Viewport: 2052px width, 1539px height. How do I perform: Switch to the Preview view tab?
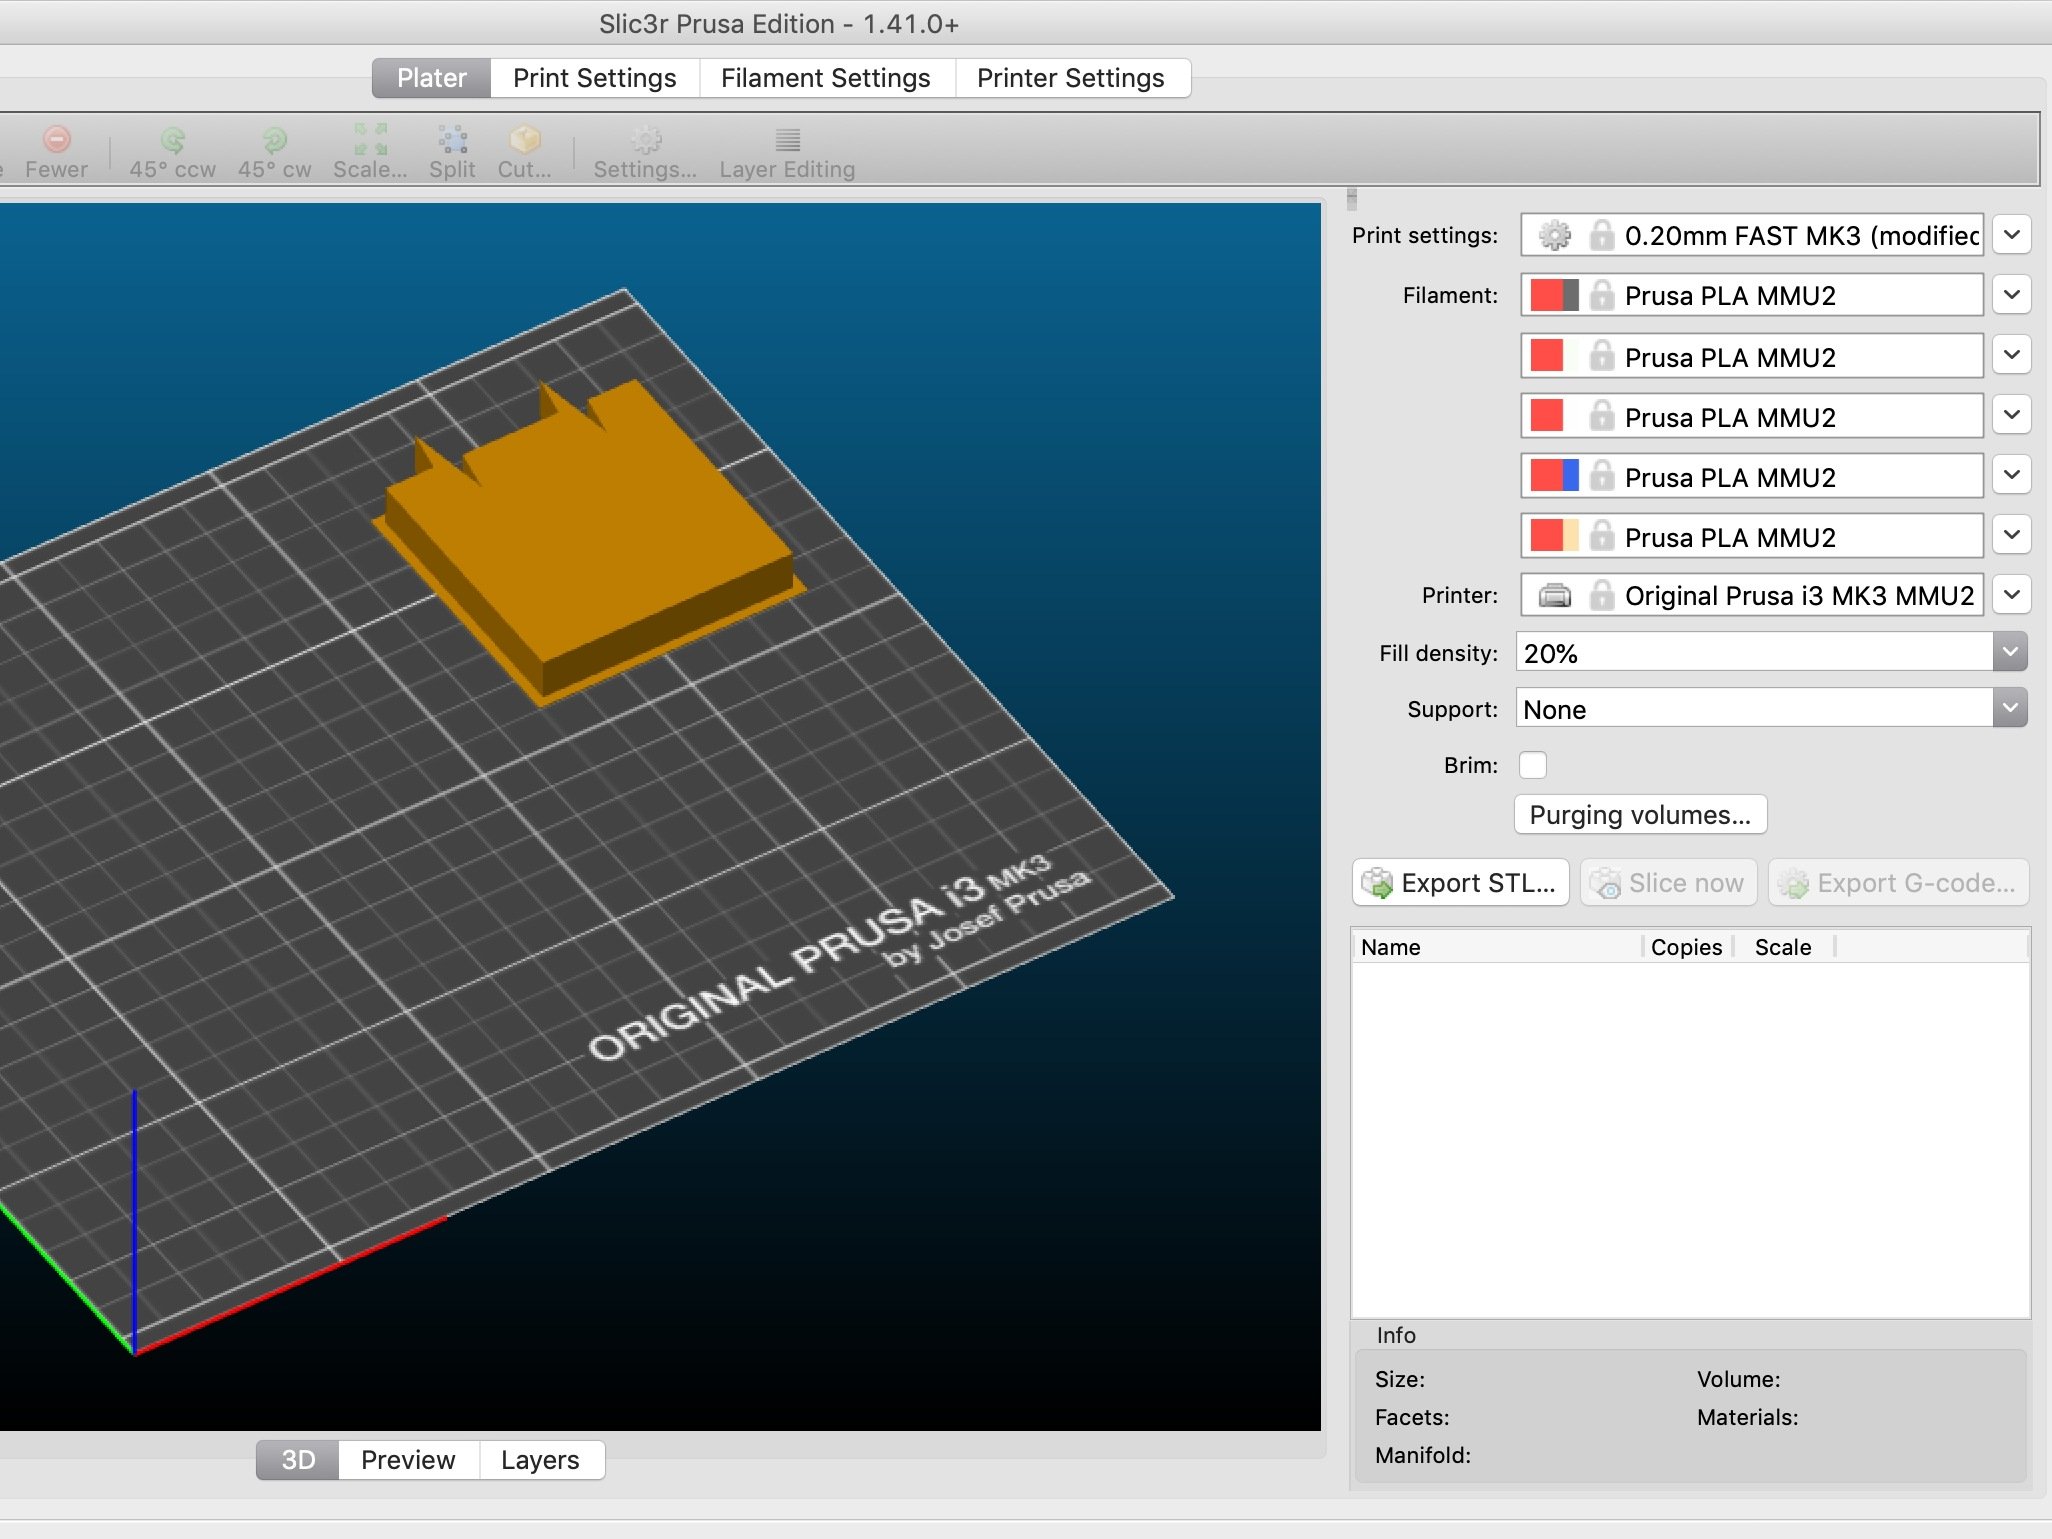(x=408, y=1460)
